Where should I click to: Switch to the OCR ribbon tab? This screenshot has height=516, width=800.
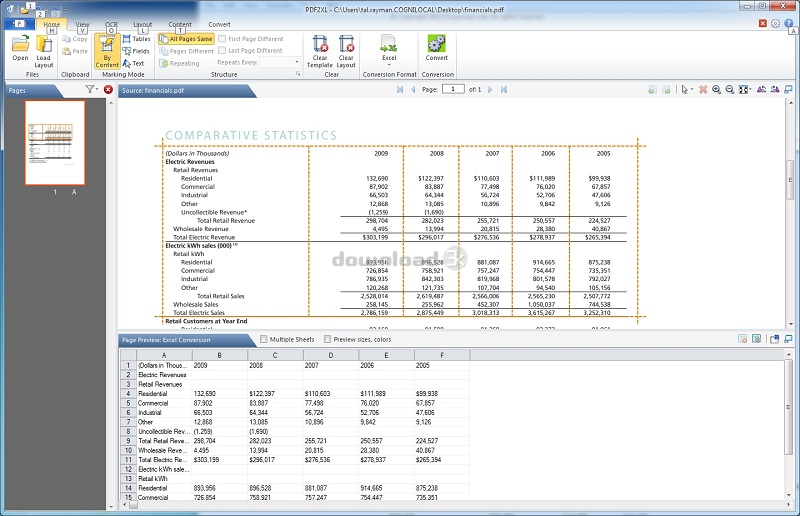111,24
